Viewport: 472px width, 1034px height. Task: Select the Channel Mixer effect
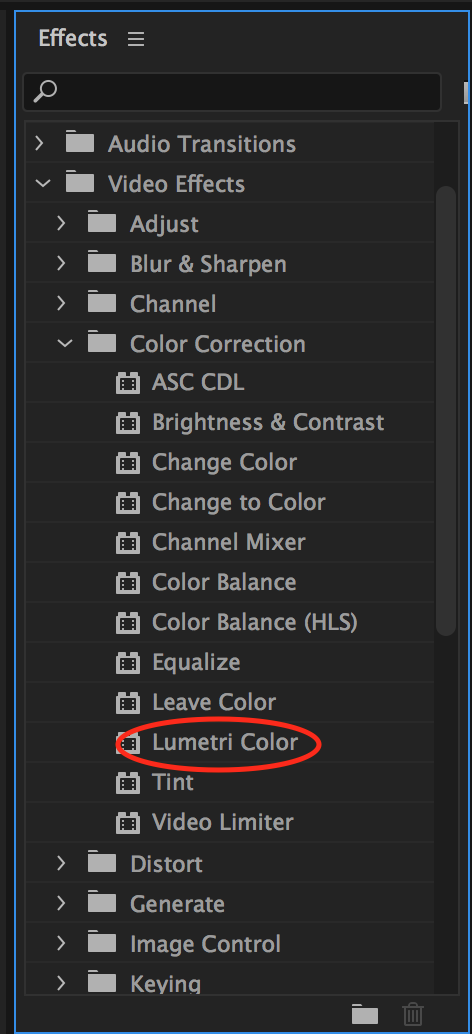point(229,543)
